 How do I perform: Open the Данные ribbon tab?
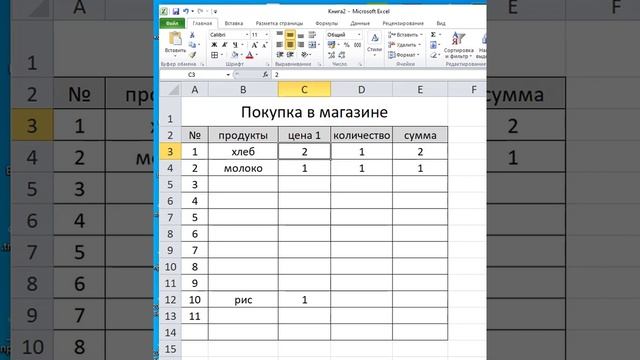pos(360,23)
